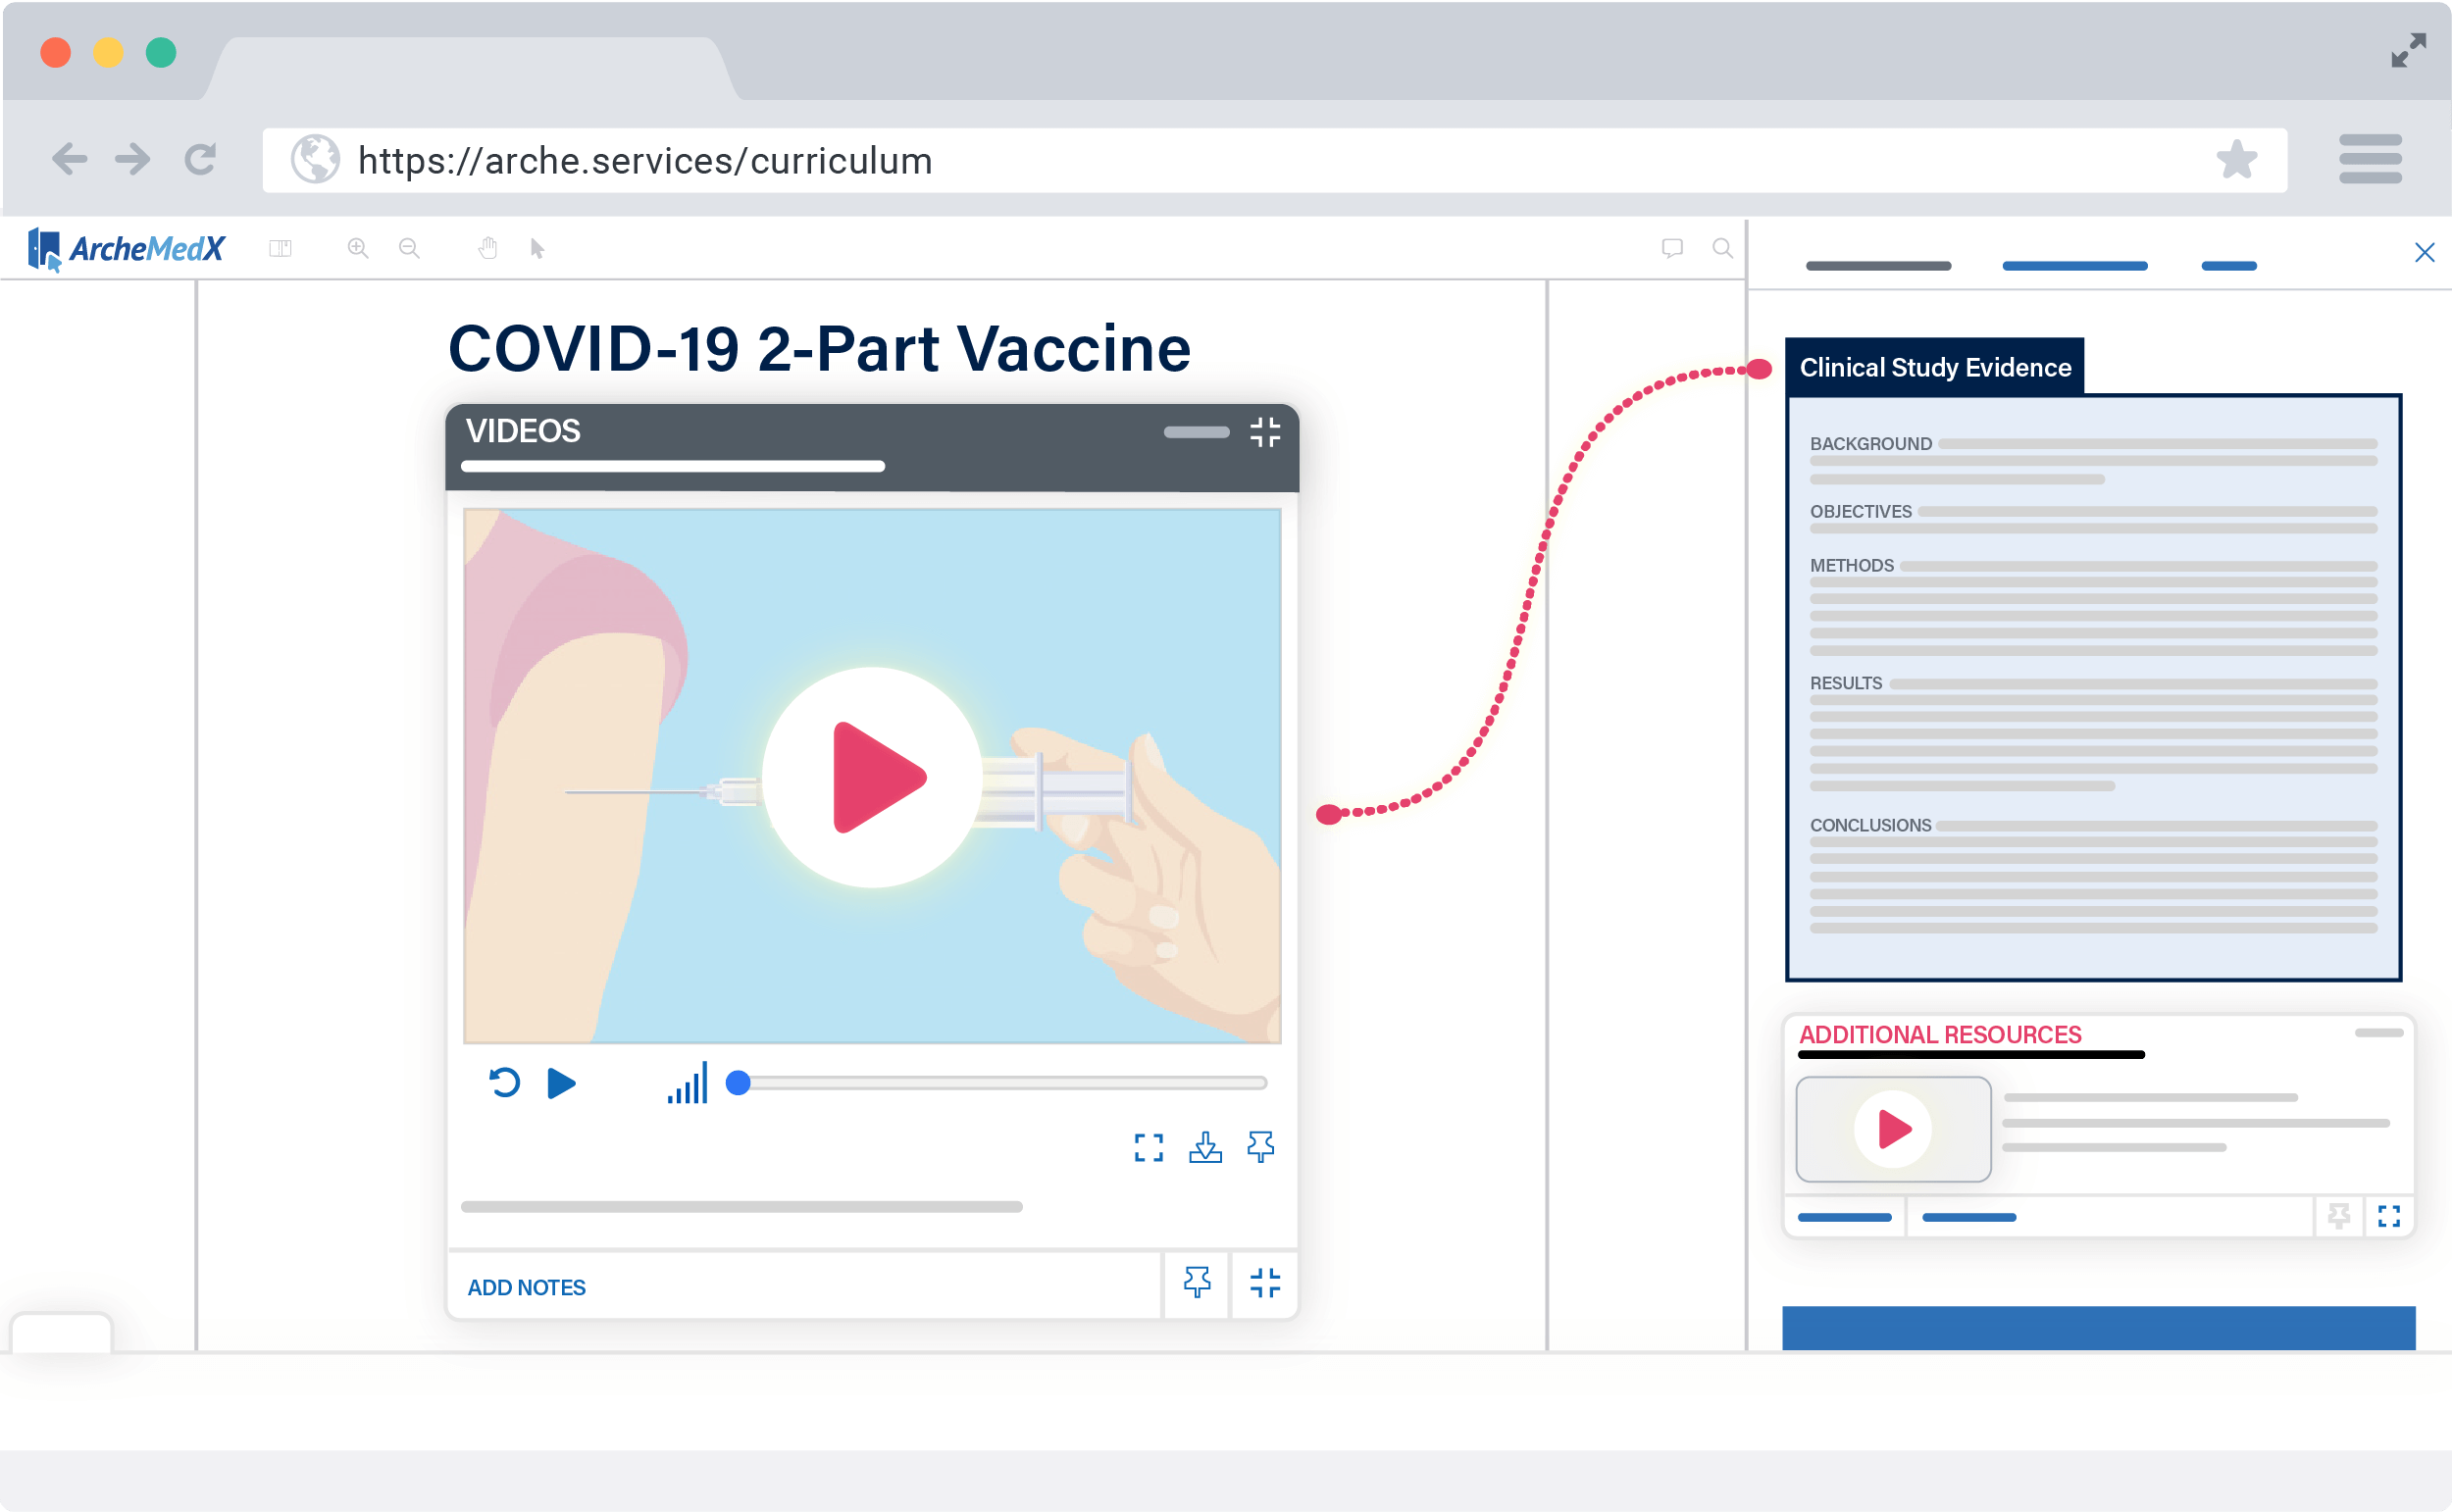Toggle browser fullscreen arrows icon

pyautogui.click(x=2408, y=50)
